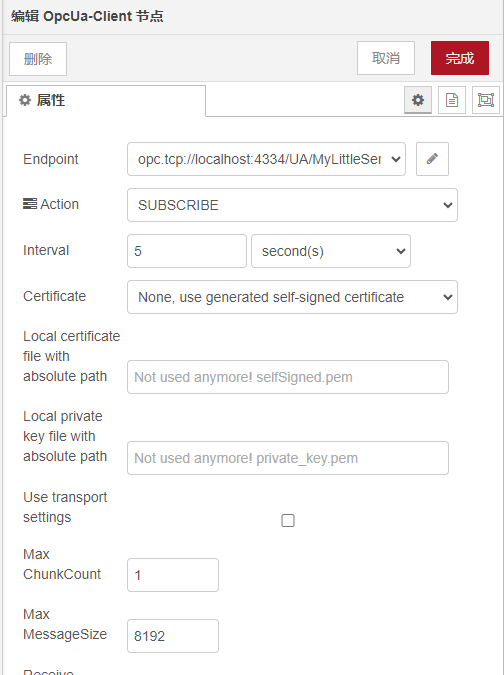Click the 完成 done button
504x675 pixels.
point(460,58)
